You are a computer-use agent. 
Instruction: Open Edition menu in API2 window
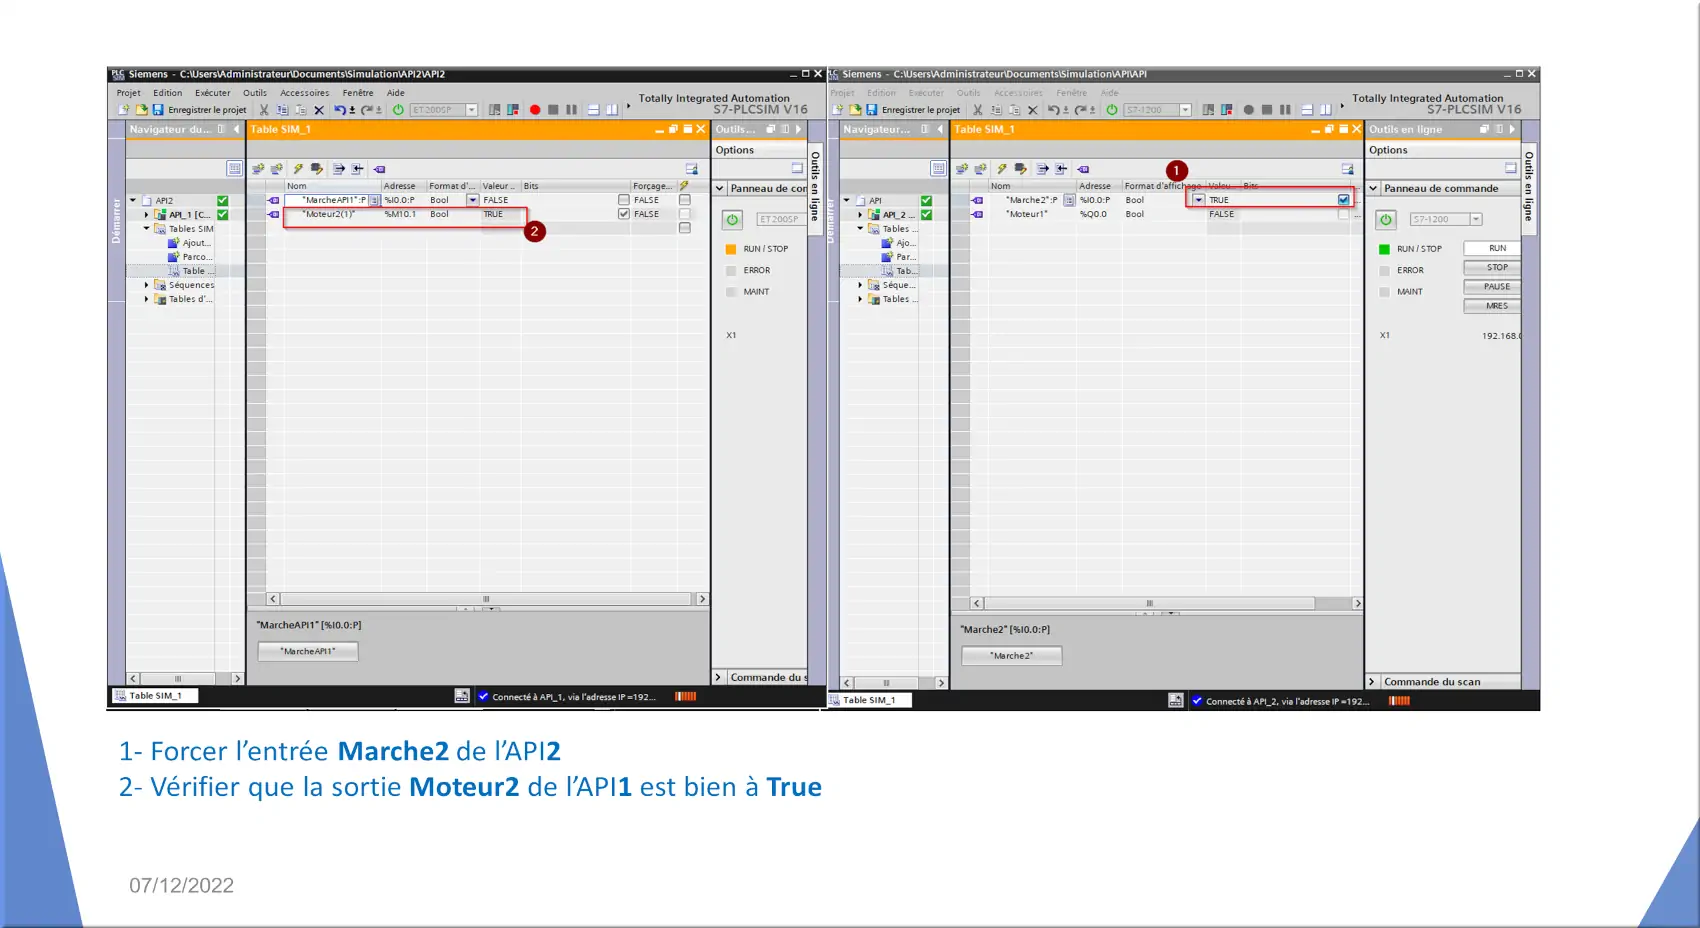[168, 93]
